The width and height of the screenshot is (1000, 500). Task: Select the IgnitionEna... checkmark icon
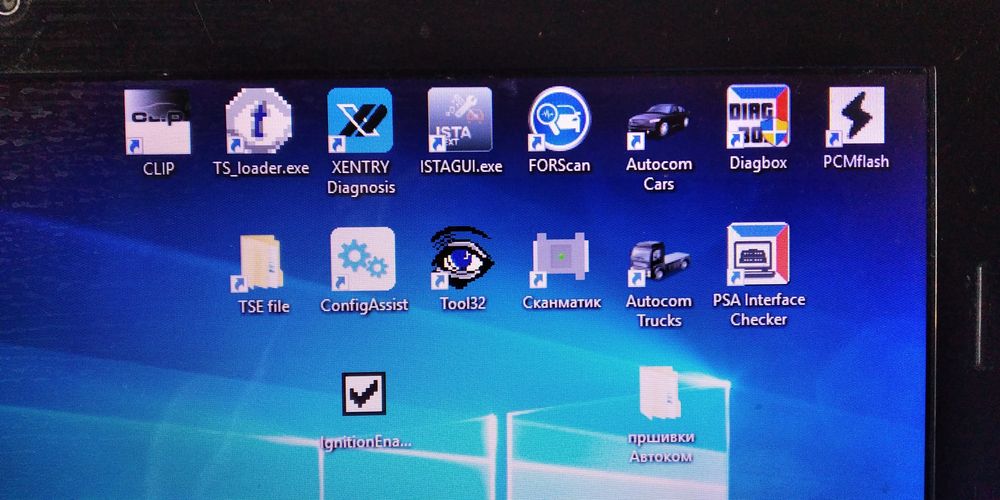(x=364, y=393)
